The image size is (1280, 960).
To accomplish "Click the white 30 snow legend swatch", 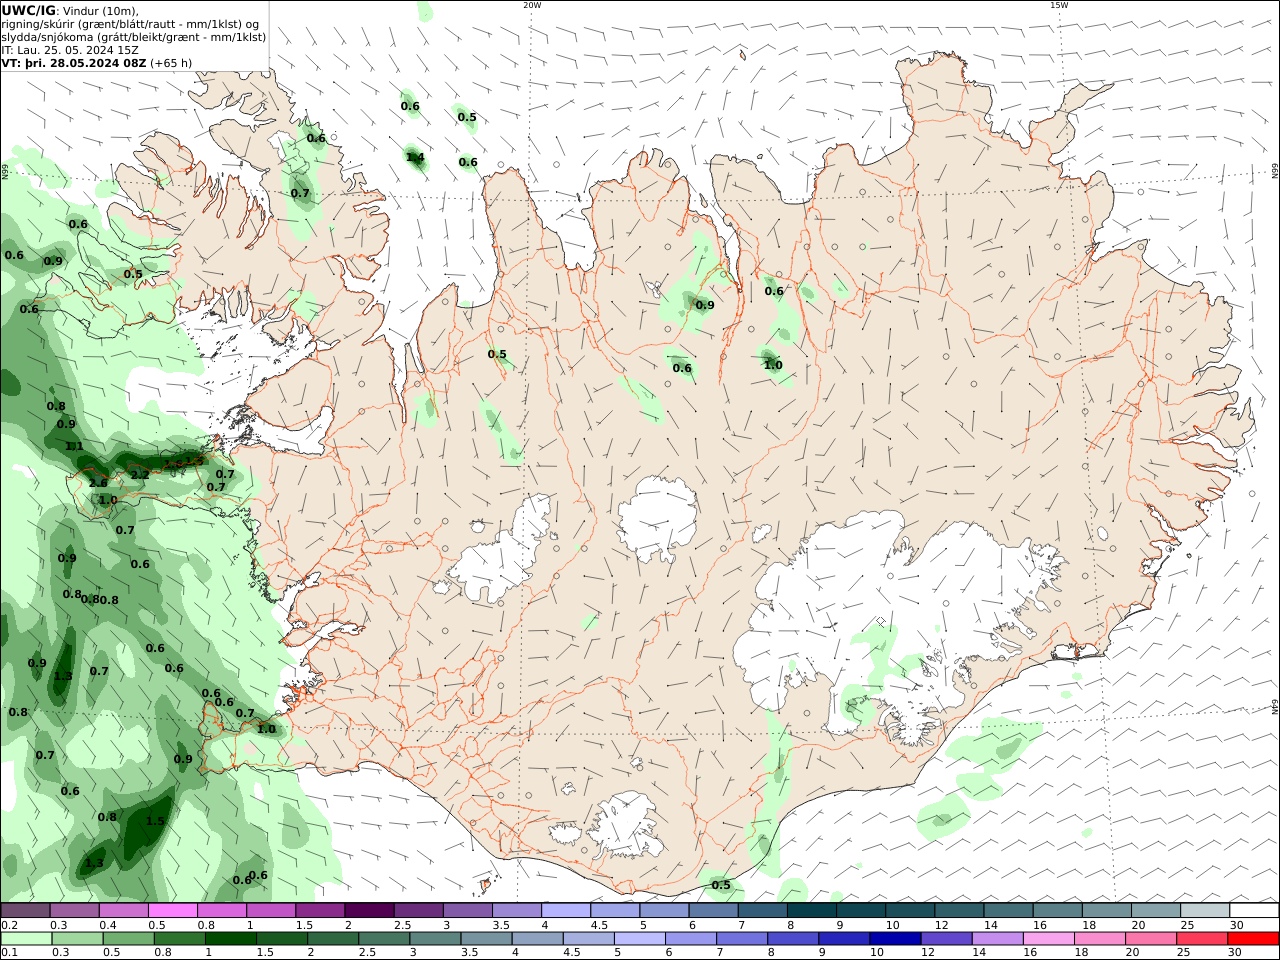I will click(x=1255, y=910).
